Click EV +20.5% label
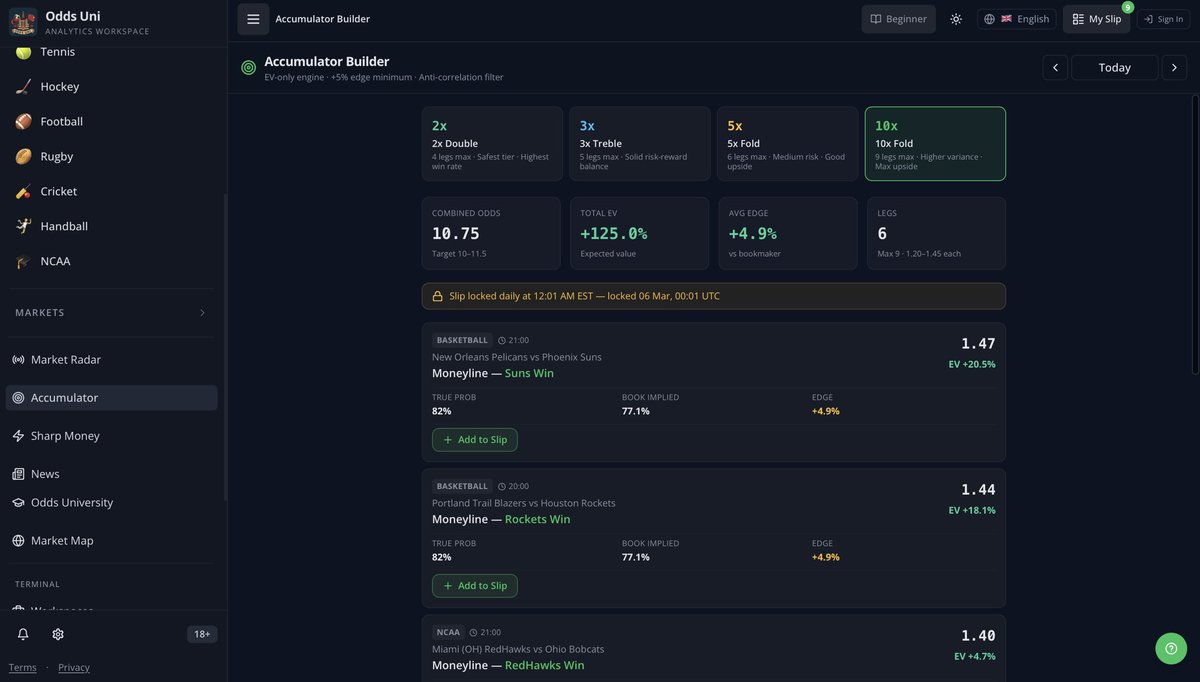Image resolution: width=1200 pixels, height=682 pixels. 972,364
